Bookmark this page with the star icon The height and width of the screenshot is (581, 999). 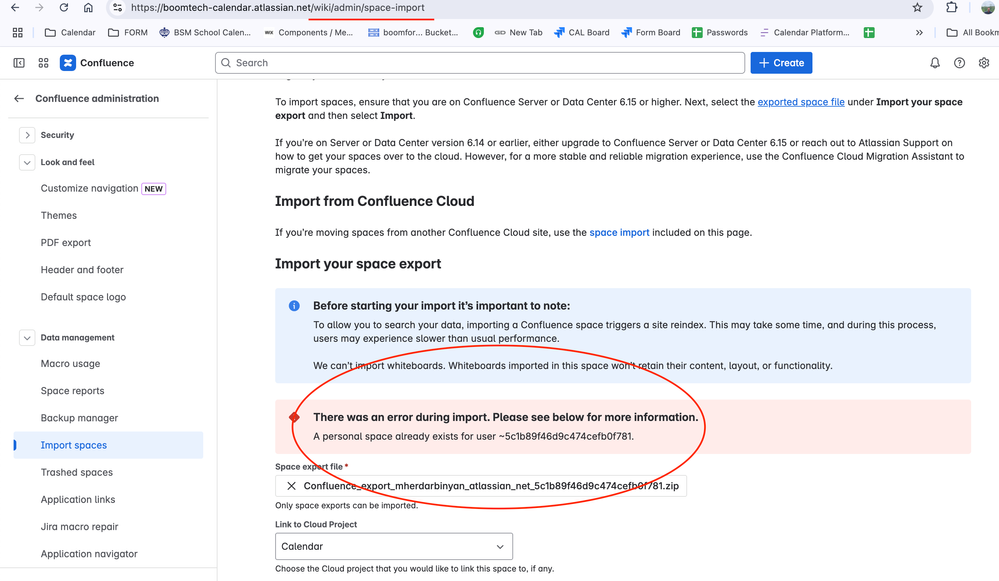pos(917,8)
